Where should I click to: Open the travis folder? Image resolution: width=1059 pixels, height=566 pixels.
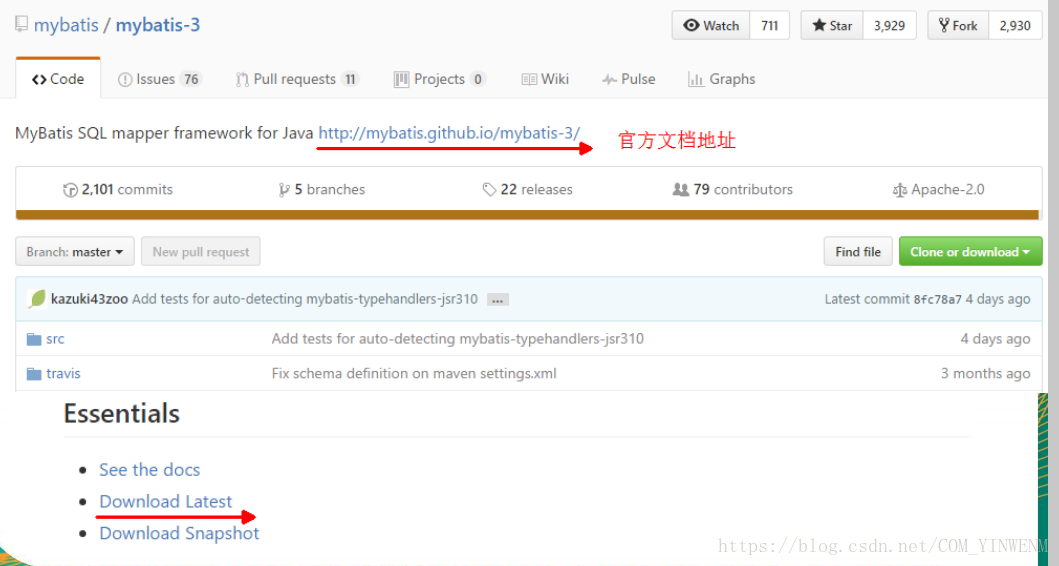[x=63, y=374]
